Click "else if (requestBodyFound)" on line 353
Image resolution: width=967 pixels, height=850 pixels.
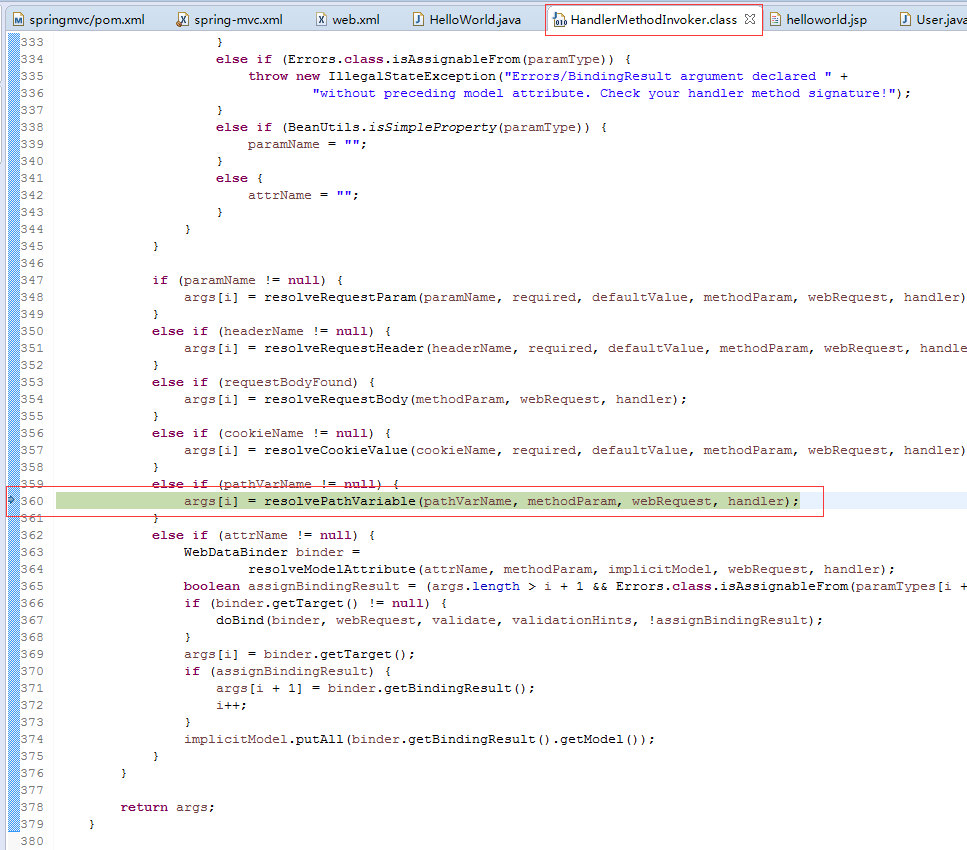tap(255, 382)
